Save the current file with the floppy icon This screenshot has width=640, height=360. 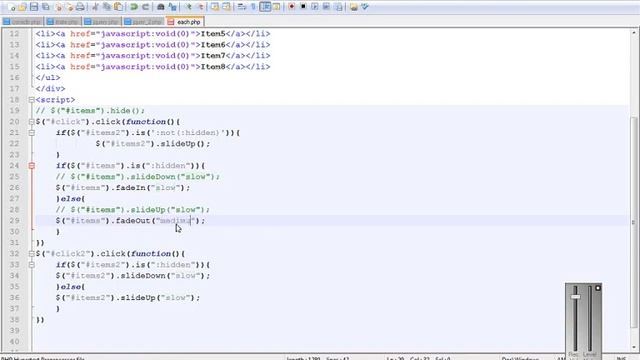coord(34,7)
